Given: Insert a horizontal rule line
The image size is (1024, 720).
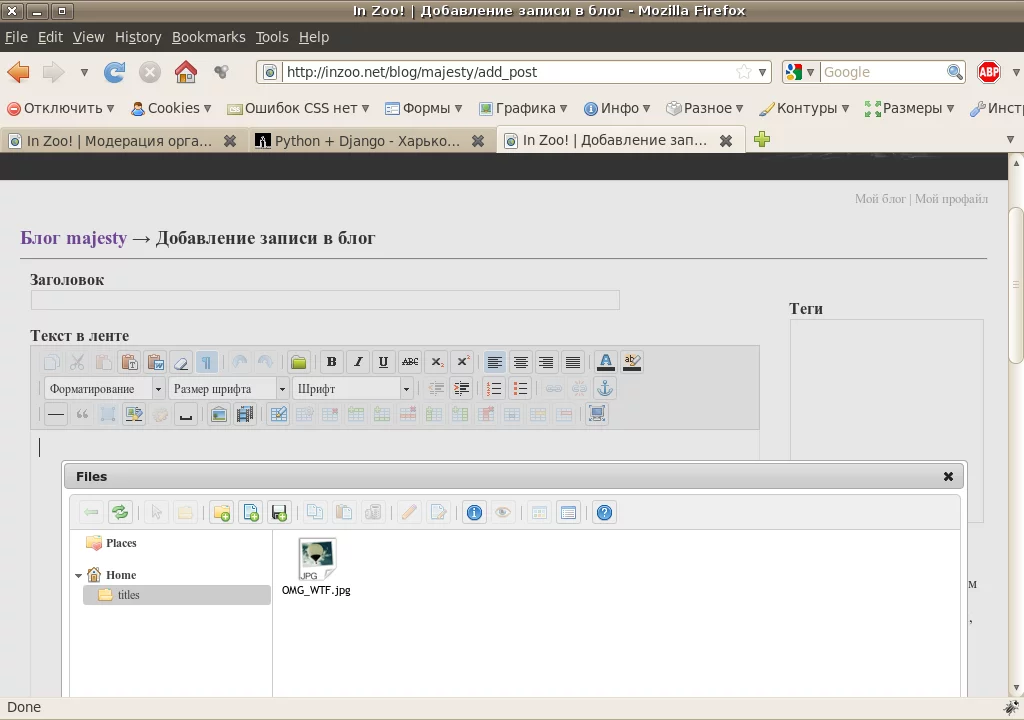Looking at the screenshot, I should click(56, 414).
